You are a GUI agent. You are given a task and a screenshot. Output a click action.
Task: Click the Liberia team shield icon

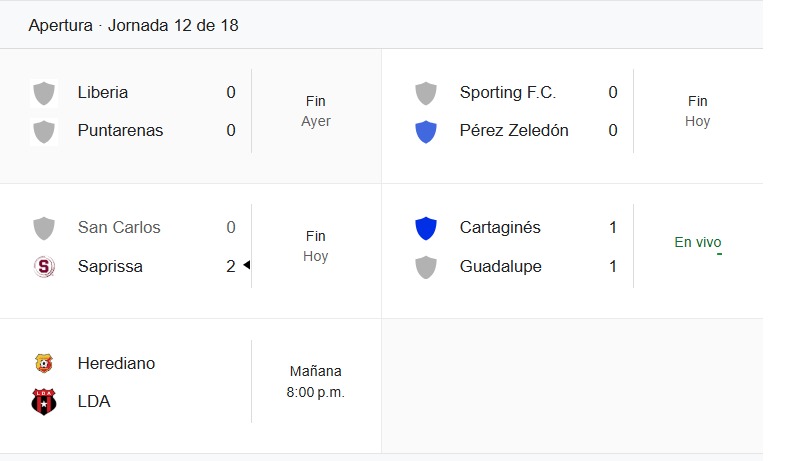click(44, 93)
